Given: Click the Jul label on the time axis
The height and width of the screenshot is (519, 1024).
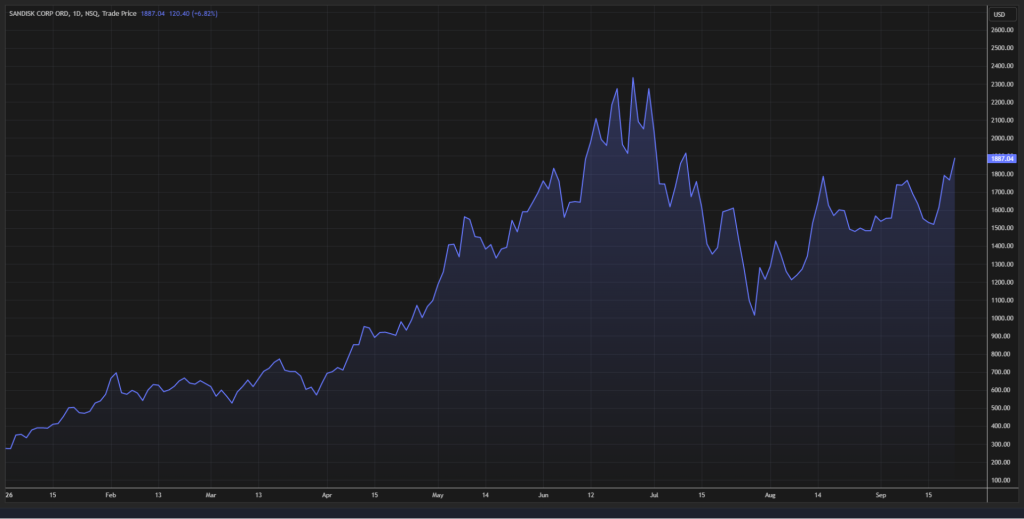Looking at the screenshot, I should click(654, 495).
